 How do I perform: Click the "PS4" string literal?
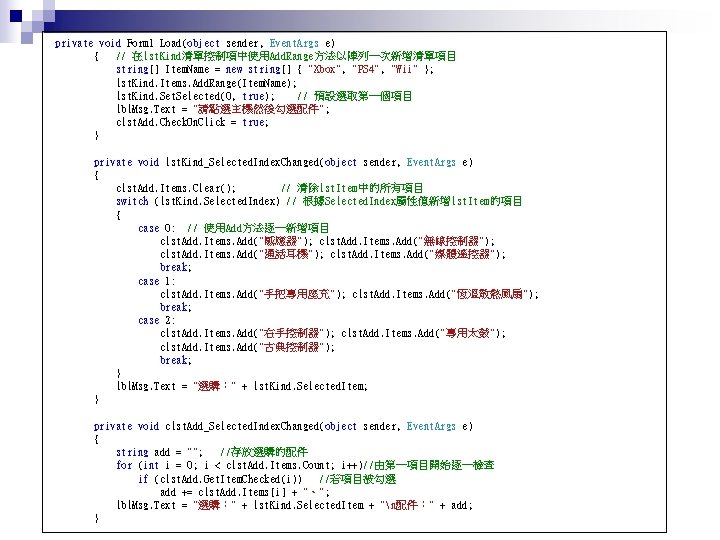[366, 69]
